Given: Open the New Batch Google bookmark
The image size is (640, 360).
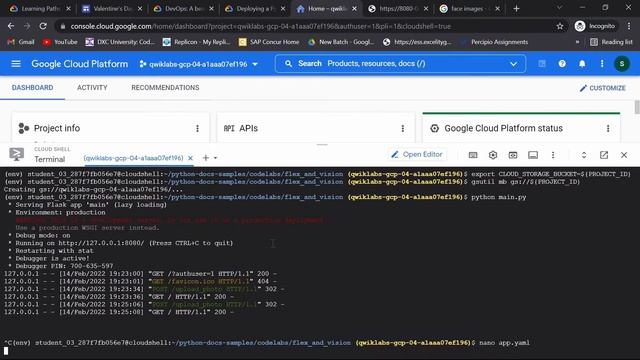Looking at the screenshot, I should point(341,42).
